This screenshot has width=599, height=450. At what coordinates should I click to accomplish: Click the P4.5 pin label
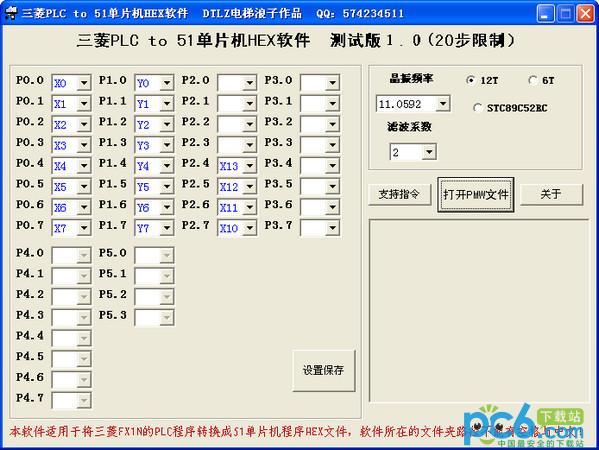(30, 357)
